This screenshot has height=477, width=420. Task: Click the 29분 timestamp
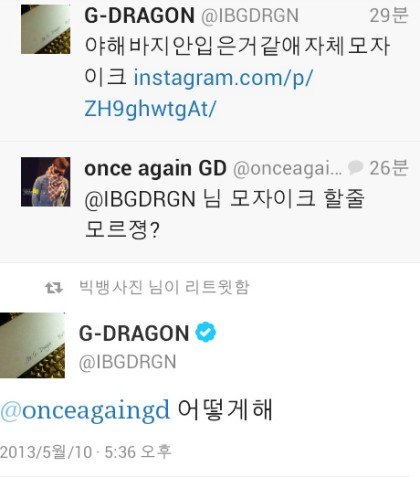click(x=389, y=15)
